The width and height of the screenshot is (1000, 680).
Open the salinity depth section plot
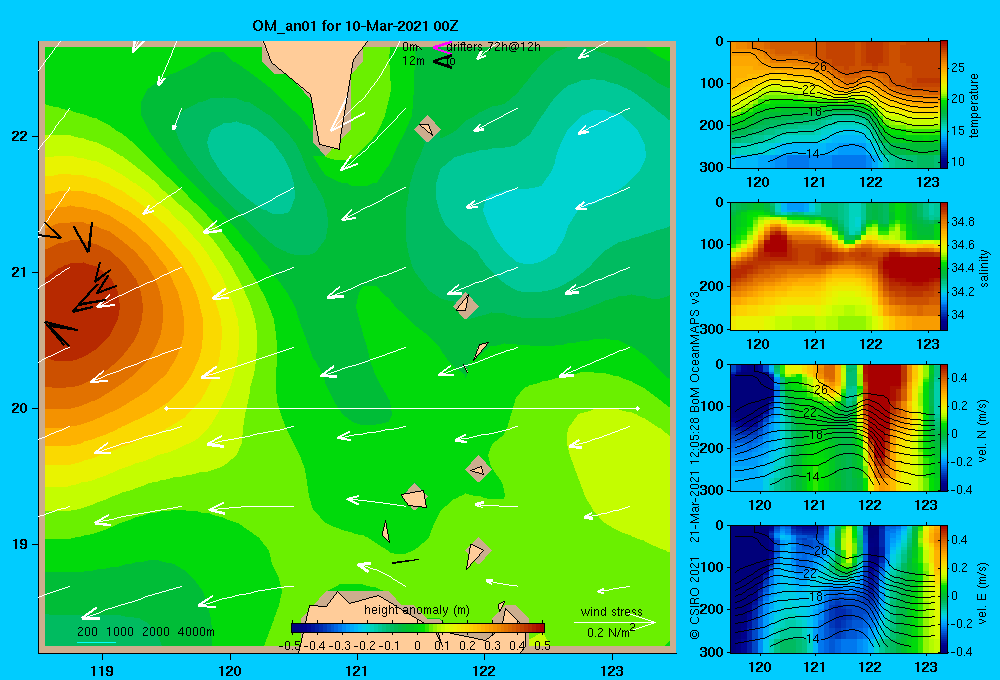pyautogui.click(x=834, y=266)
